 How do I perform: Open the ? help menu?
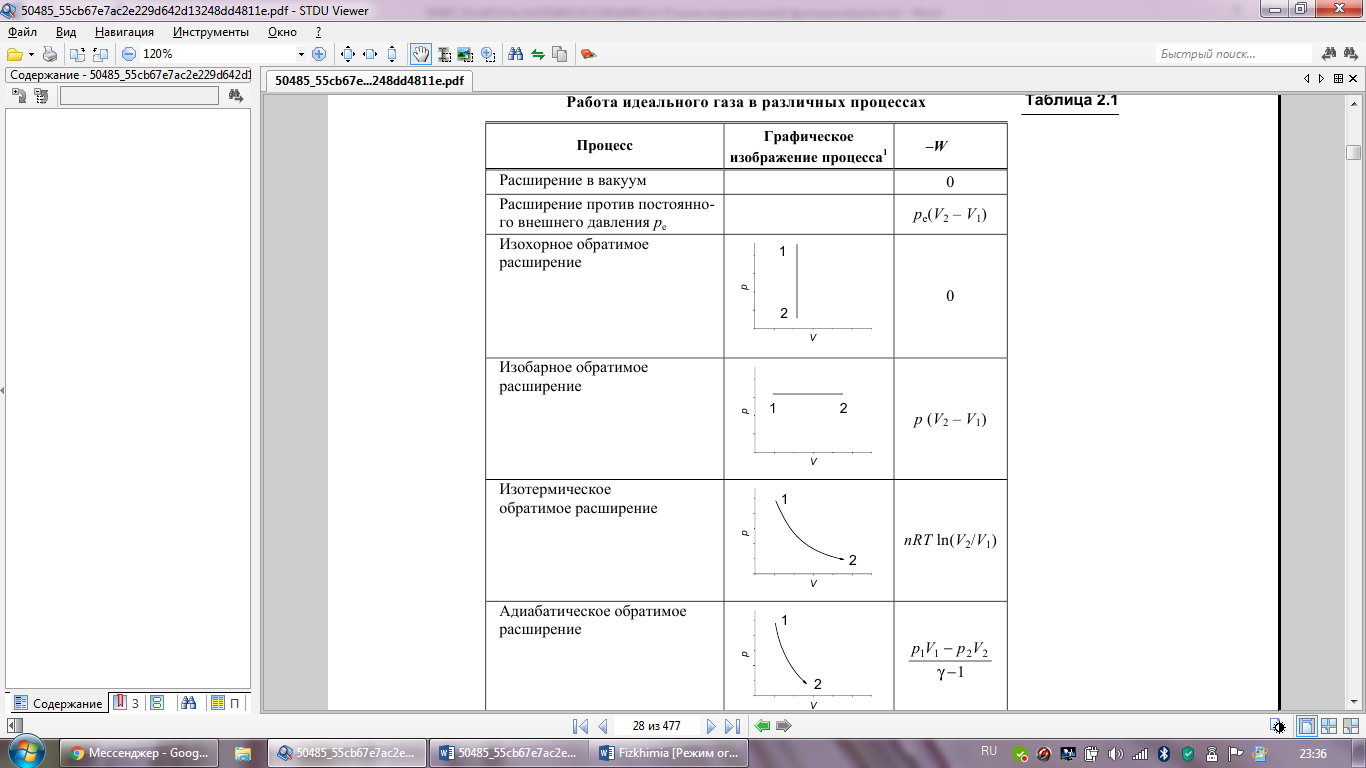(x=318, y=32)
